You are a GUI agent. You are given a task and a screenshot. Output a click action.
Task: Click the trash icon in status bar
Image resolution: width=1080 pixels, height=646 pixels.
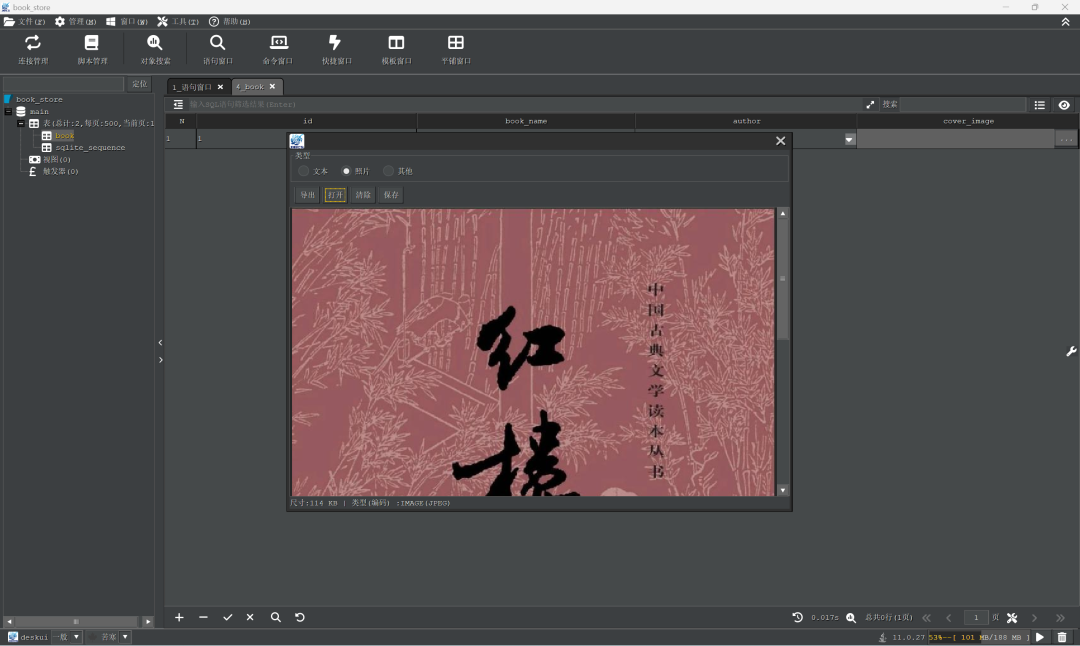point(1062,637)
